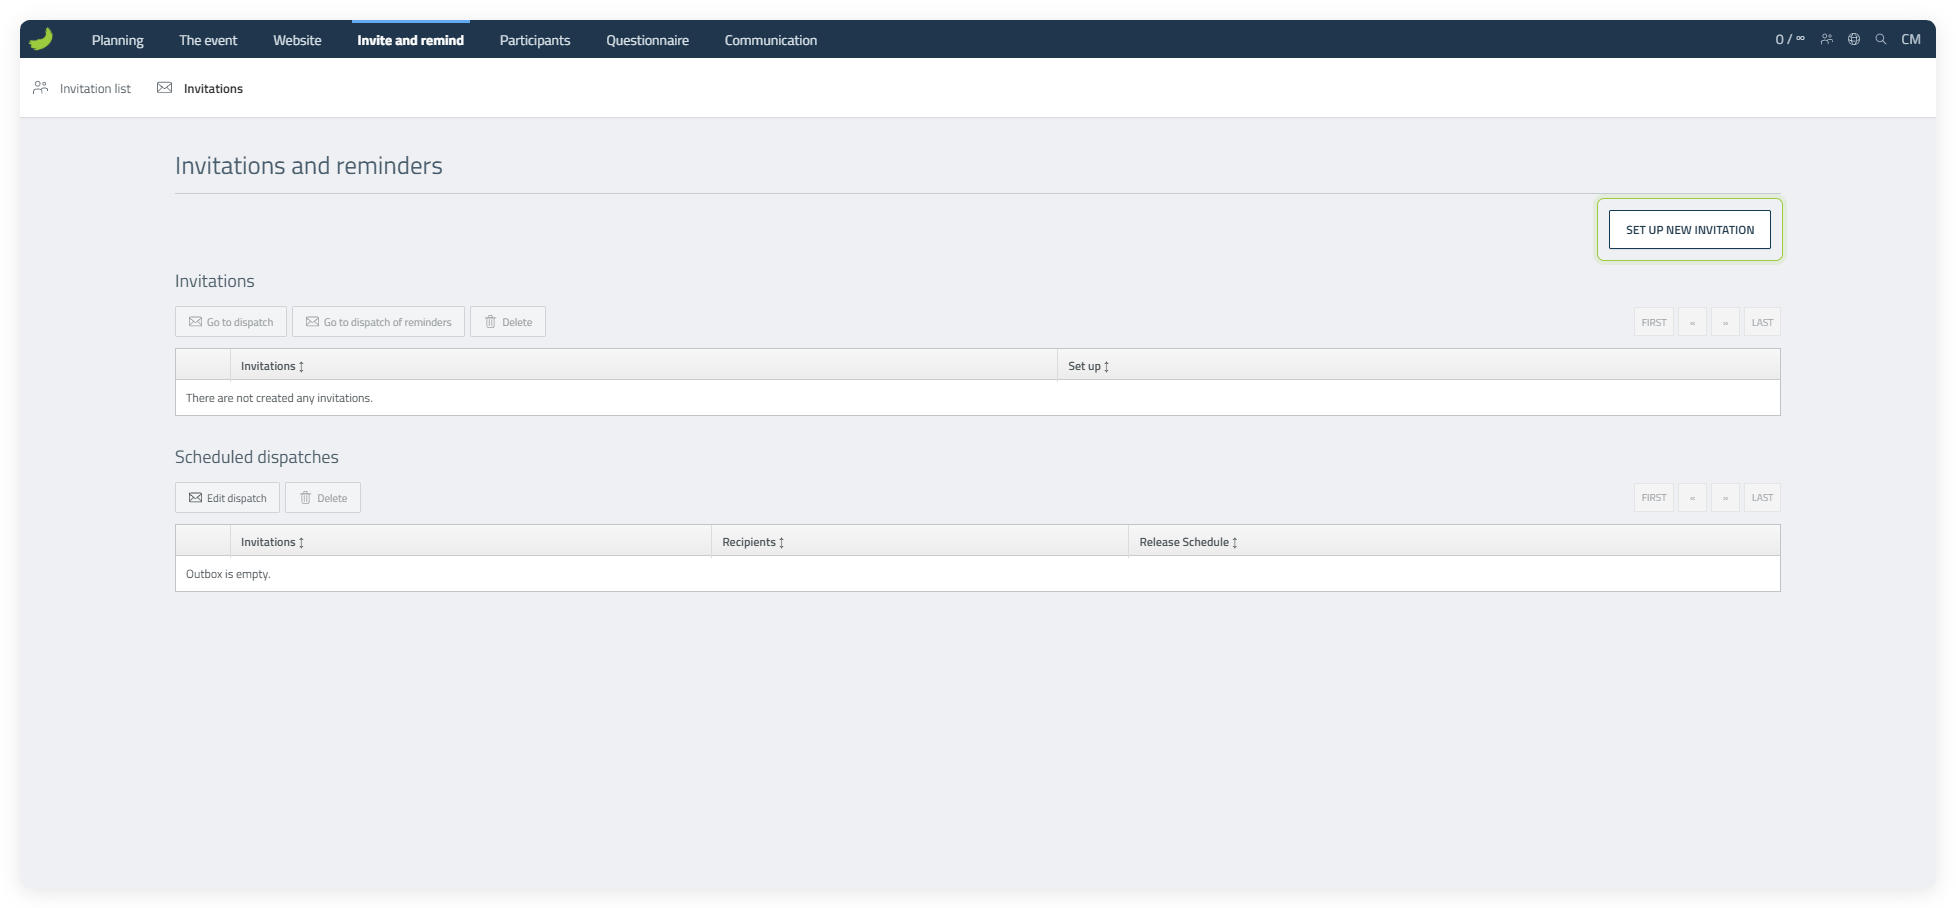Viewport: 1956px width, 908px height.
Task: Switch to Invitations sub-tab
Action: (200, 88)
